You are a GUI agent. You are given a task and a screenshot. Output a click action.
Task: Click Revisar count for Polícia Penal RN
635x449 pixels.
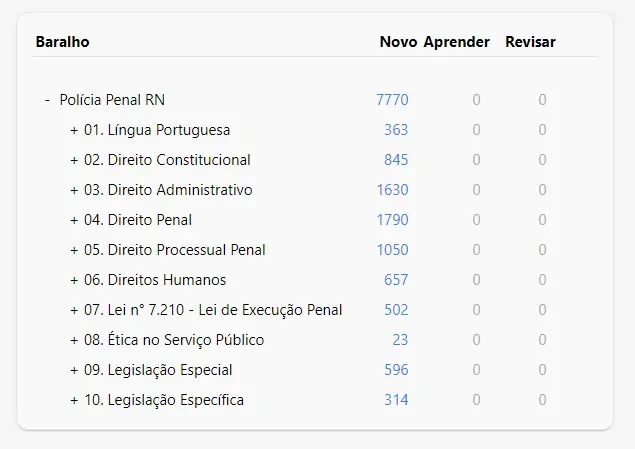(x=542, y=100)
